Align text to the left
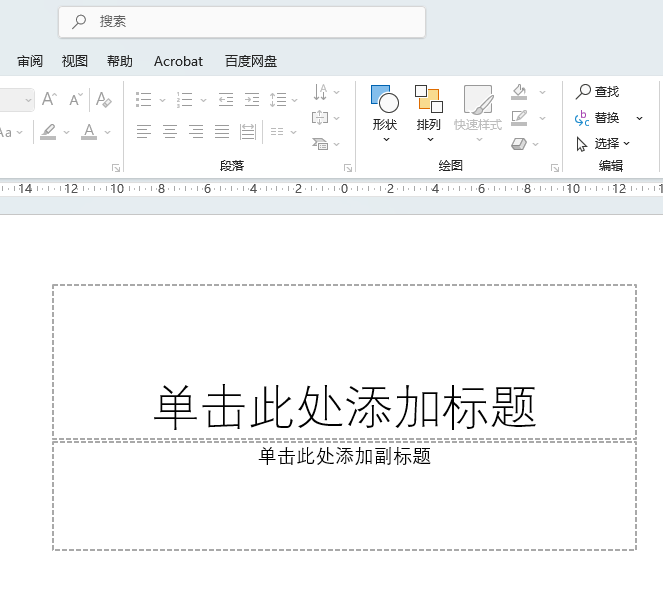The image size is (663, 603). [x=144, y=132]
